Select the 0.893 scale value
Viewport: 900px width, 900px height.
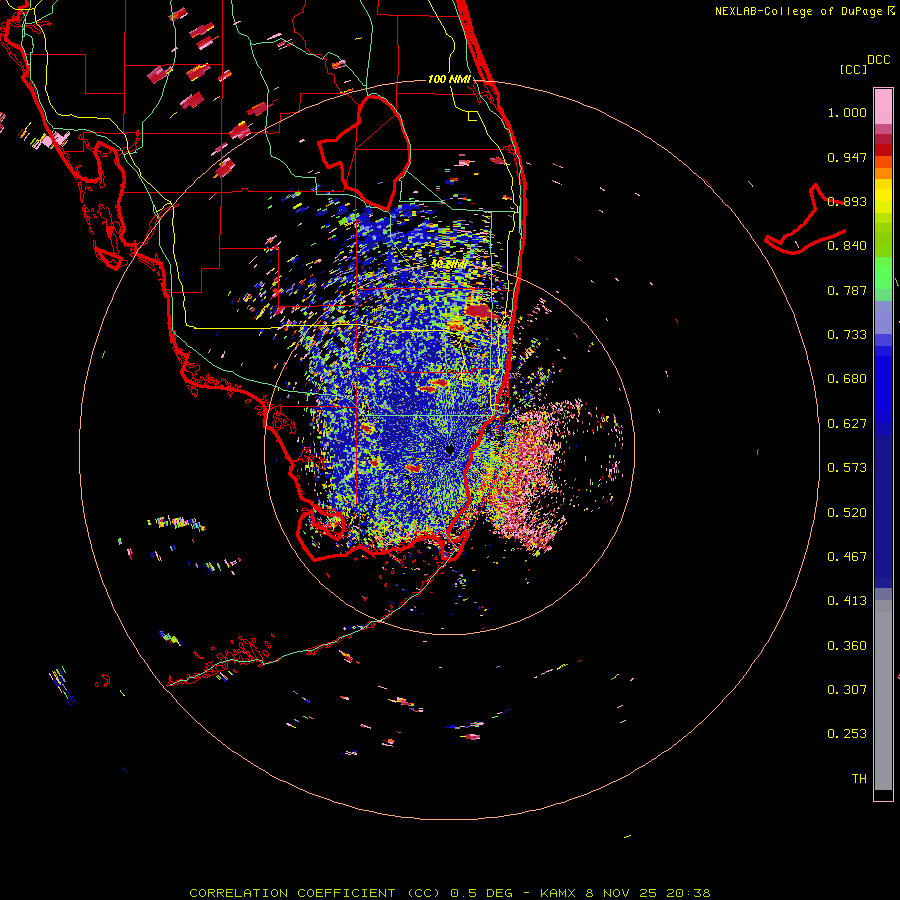(x=847, y=201)
